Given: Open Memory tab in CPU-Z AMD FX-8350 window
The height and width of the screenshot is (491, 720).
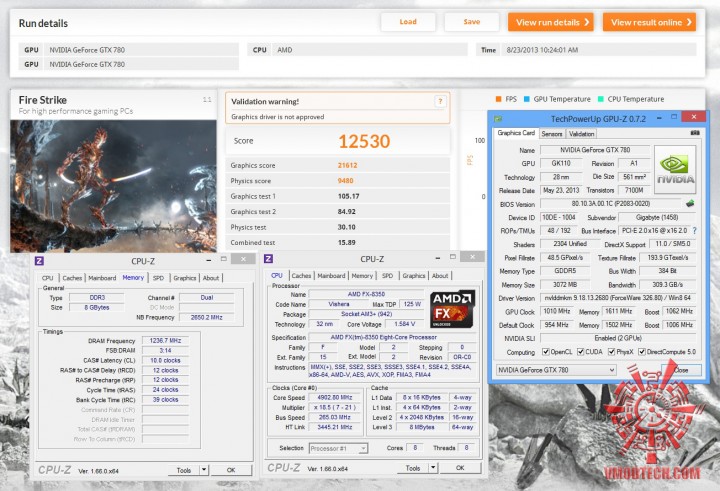Looking at the screenshot, I should point(362,276).
